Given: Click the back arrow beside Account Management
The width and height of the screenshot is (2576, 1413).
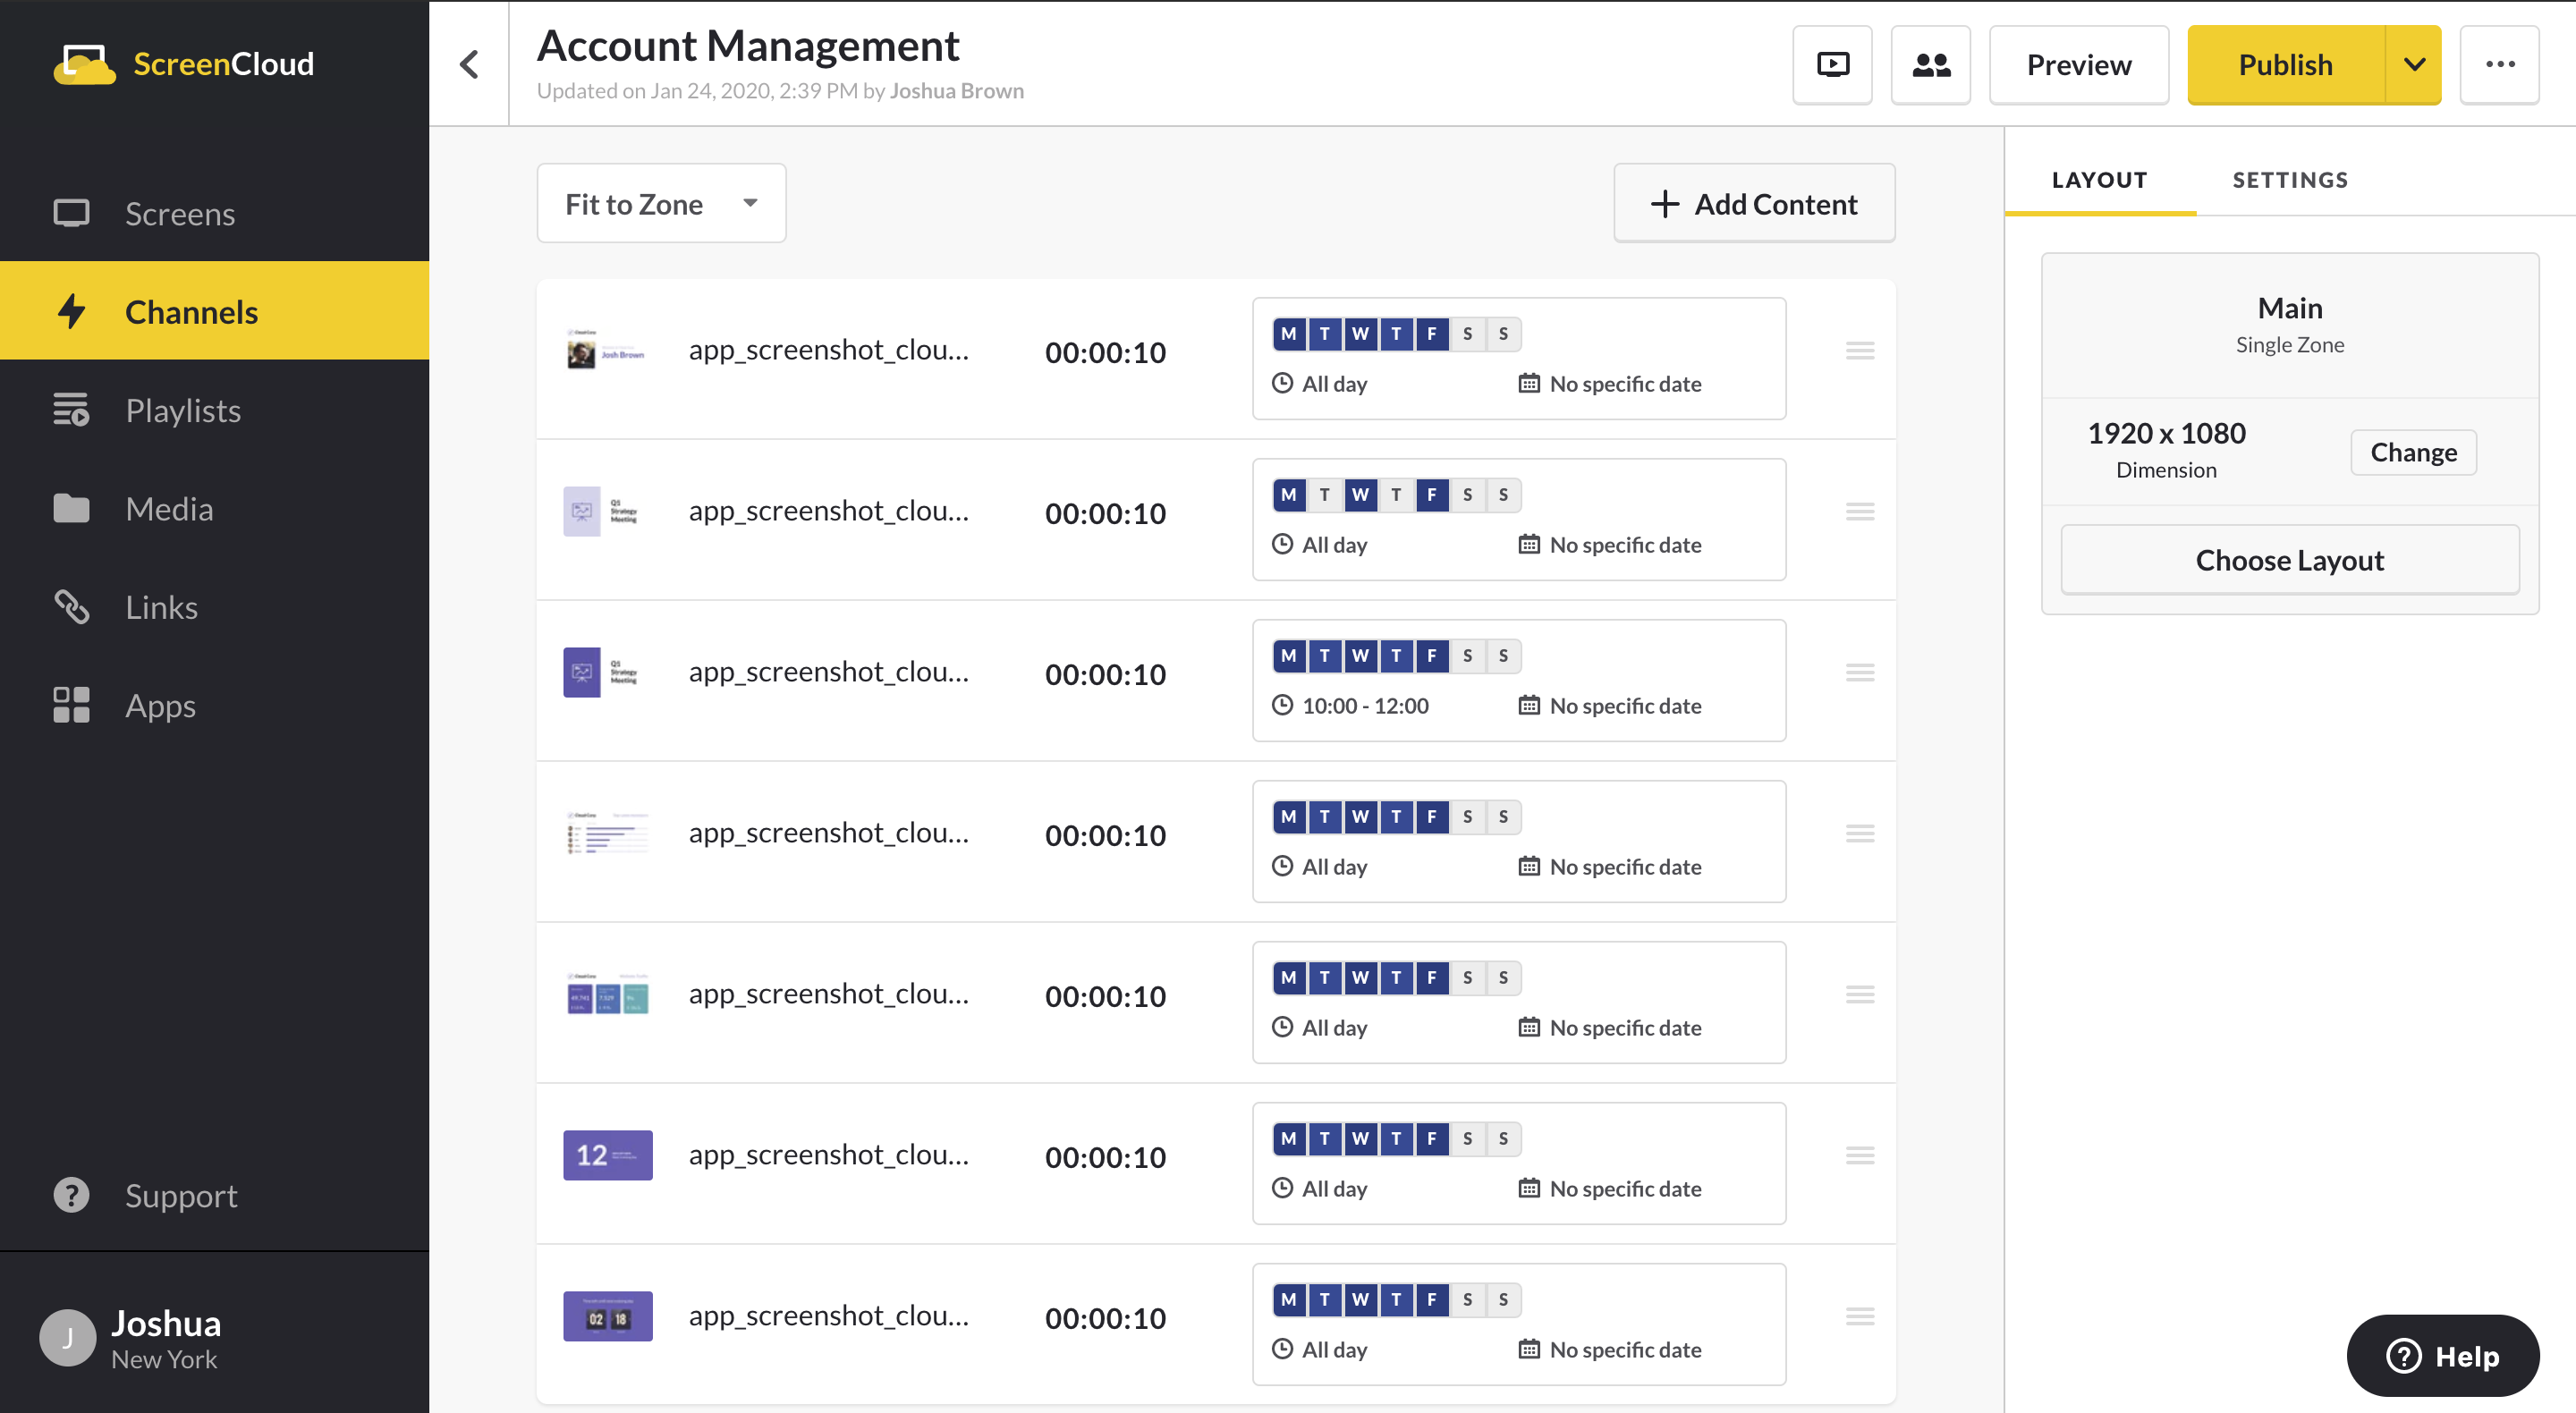Looking at the screenshot, I should 469,65.
